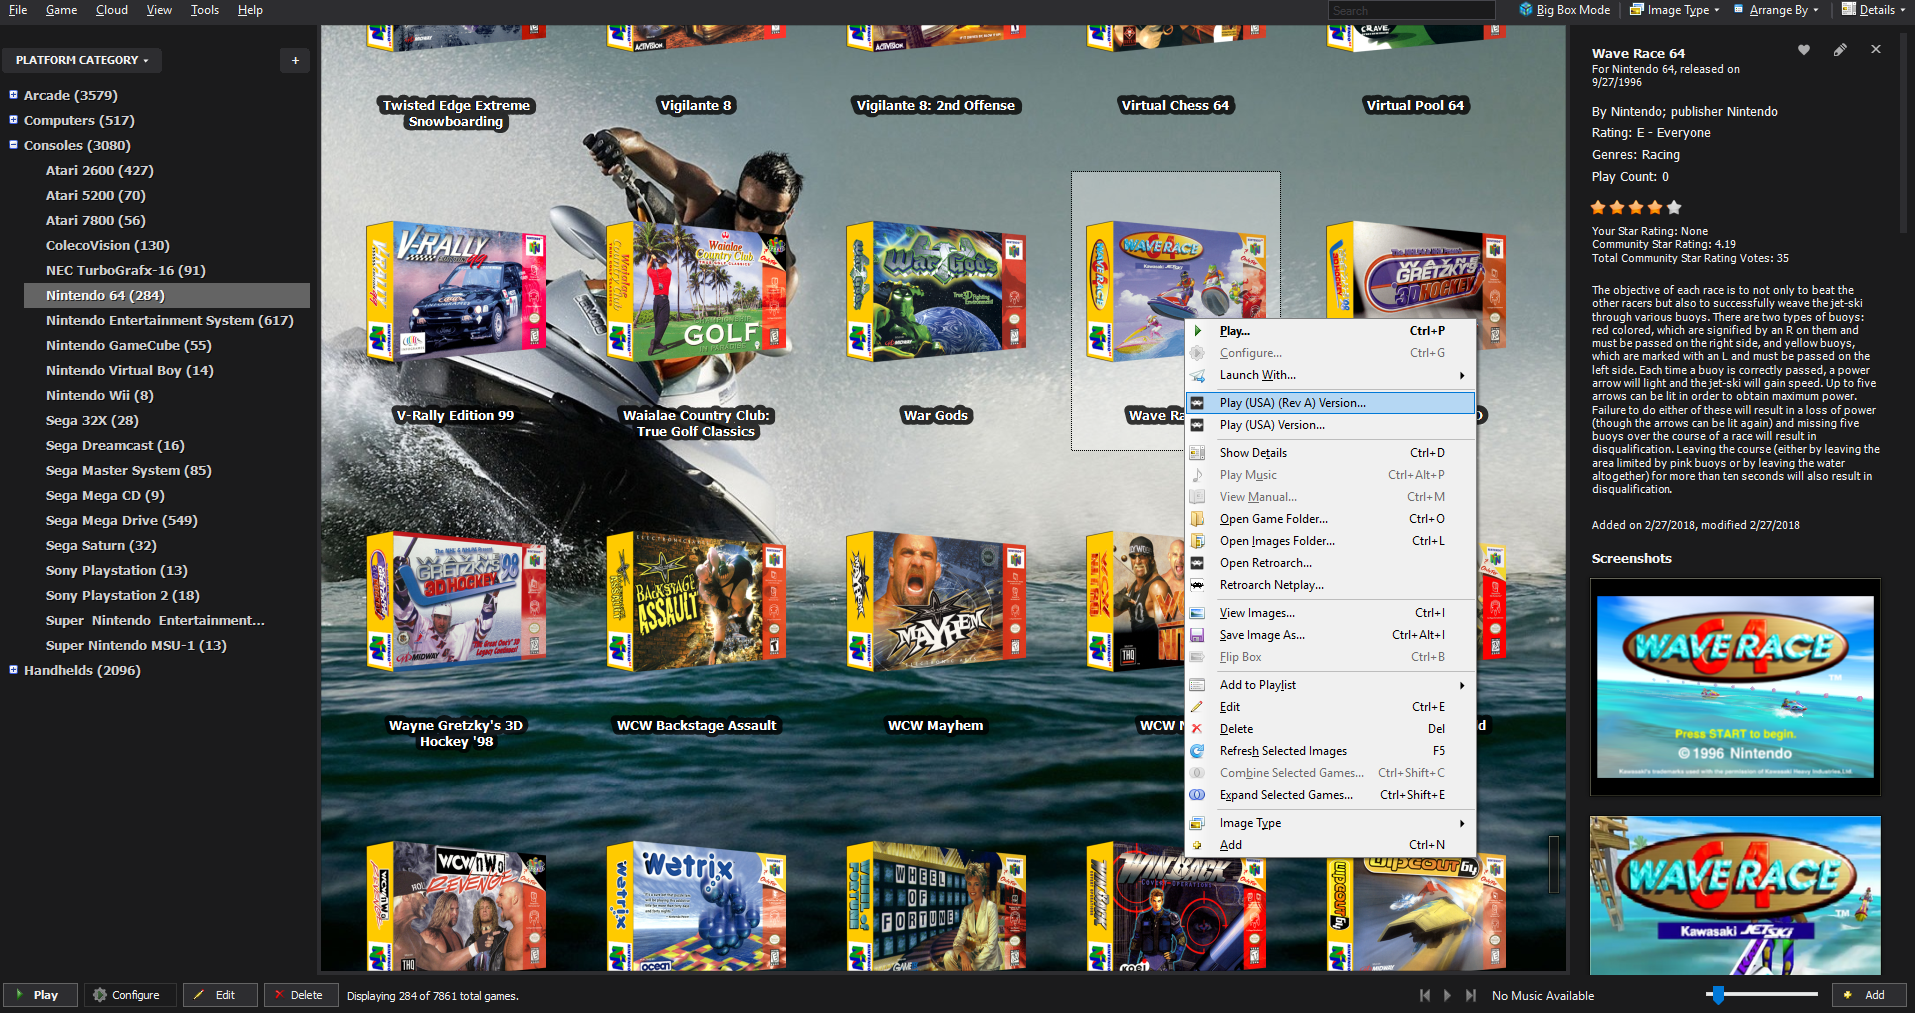Click Big Box Mode button
The height and width of the screenshot is (1013, 1915).
coord(1565,10)
